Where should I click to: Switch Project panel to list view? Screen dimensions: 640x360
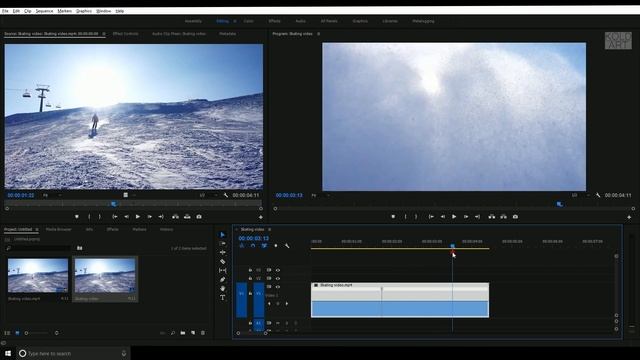tap(7, 333)
